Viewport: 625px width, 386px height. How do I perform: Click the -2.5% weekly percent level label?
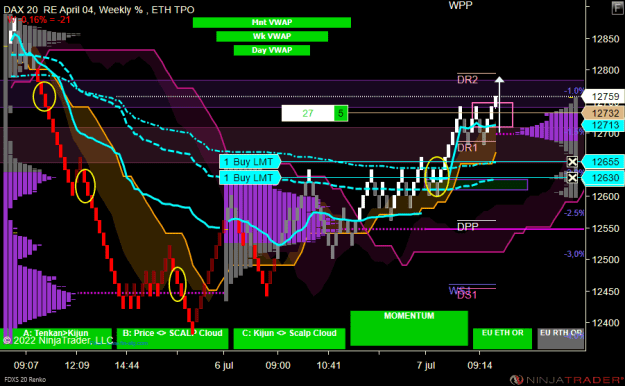tap(574, 213)
